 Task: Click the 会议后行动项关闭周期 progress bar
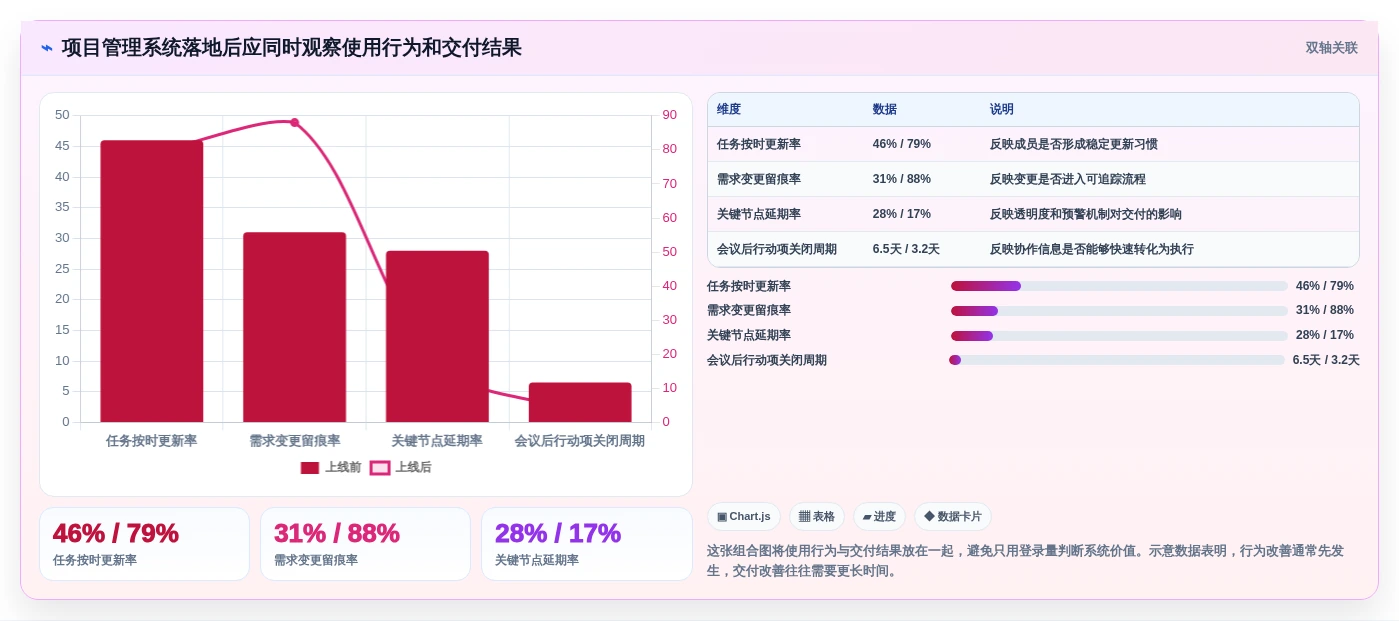coord(1117,360)
